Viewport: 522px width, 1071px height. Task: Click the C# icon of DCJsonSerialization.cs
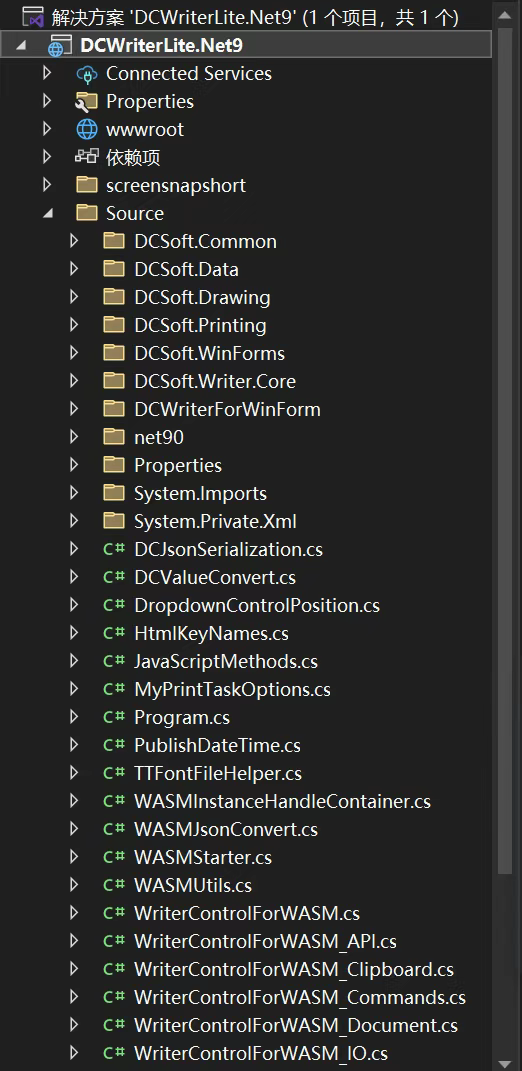tap(114, 549)
